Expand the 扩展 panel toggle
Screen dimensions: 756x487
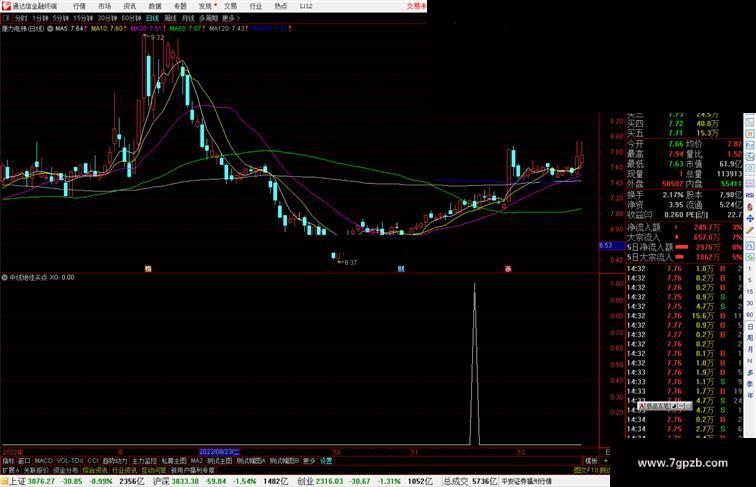[x=10, y=470]
